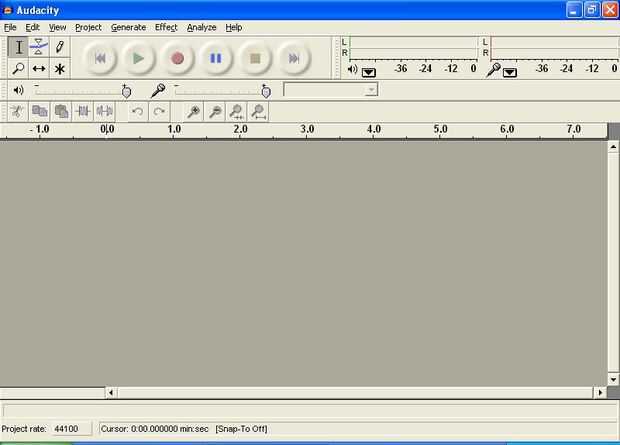Viewport: 620px width, 445px height.
Task: Close the Audacity window
Action: point(610,10)
